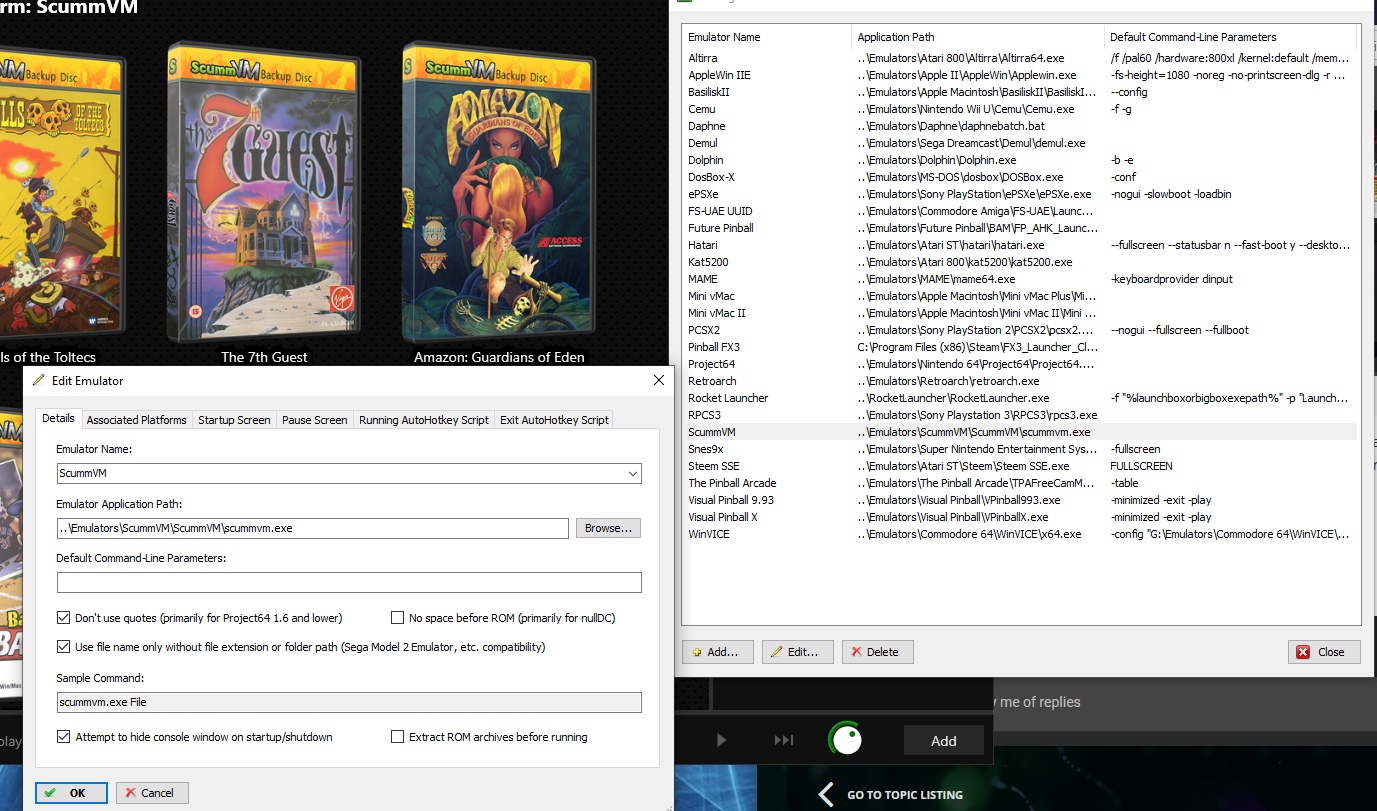Toggle the Use file name only checkbox
The image size is (1377, 811).
[64, 647]
